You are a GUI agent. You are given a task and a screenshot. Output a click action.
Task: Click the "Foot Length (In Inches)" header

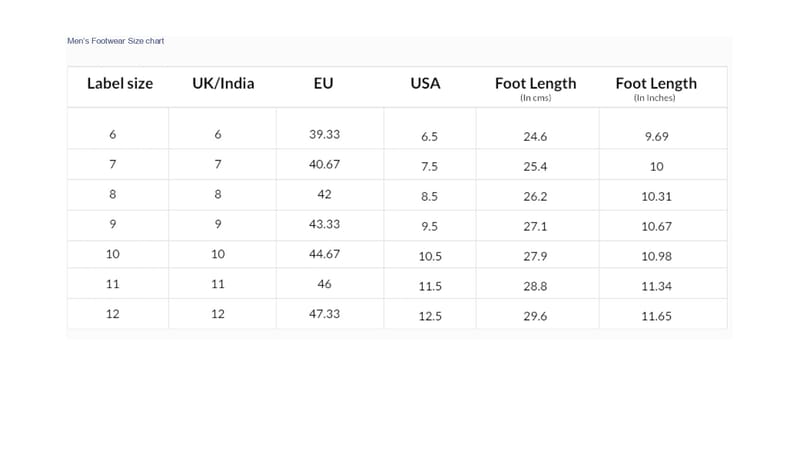[x=656, y=88]
